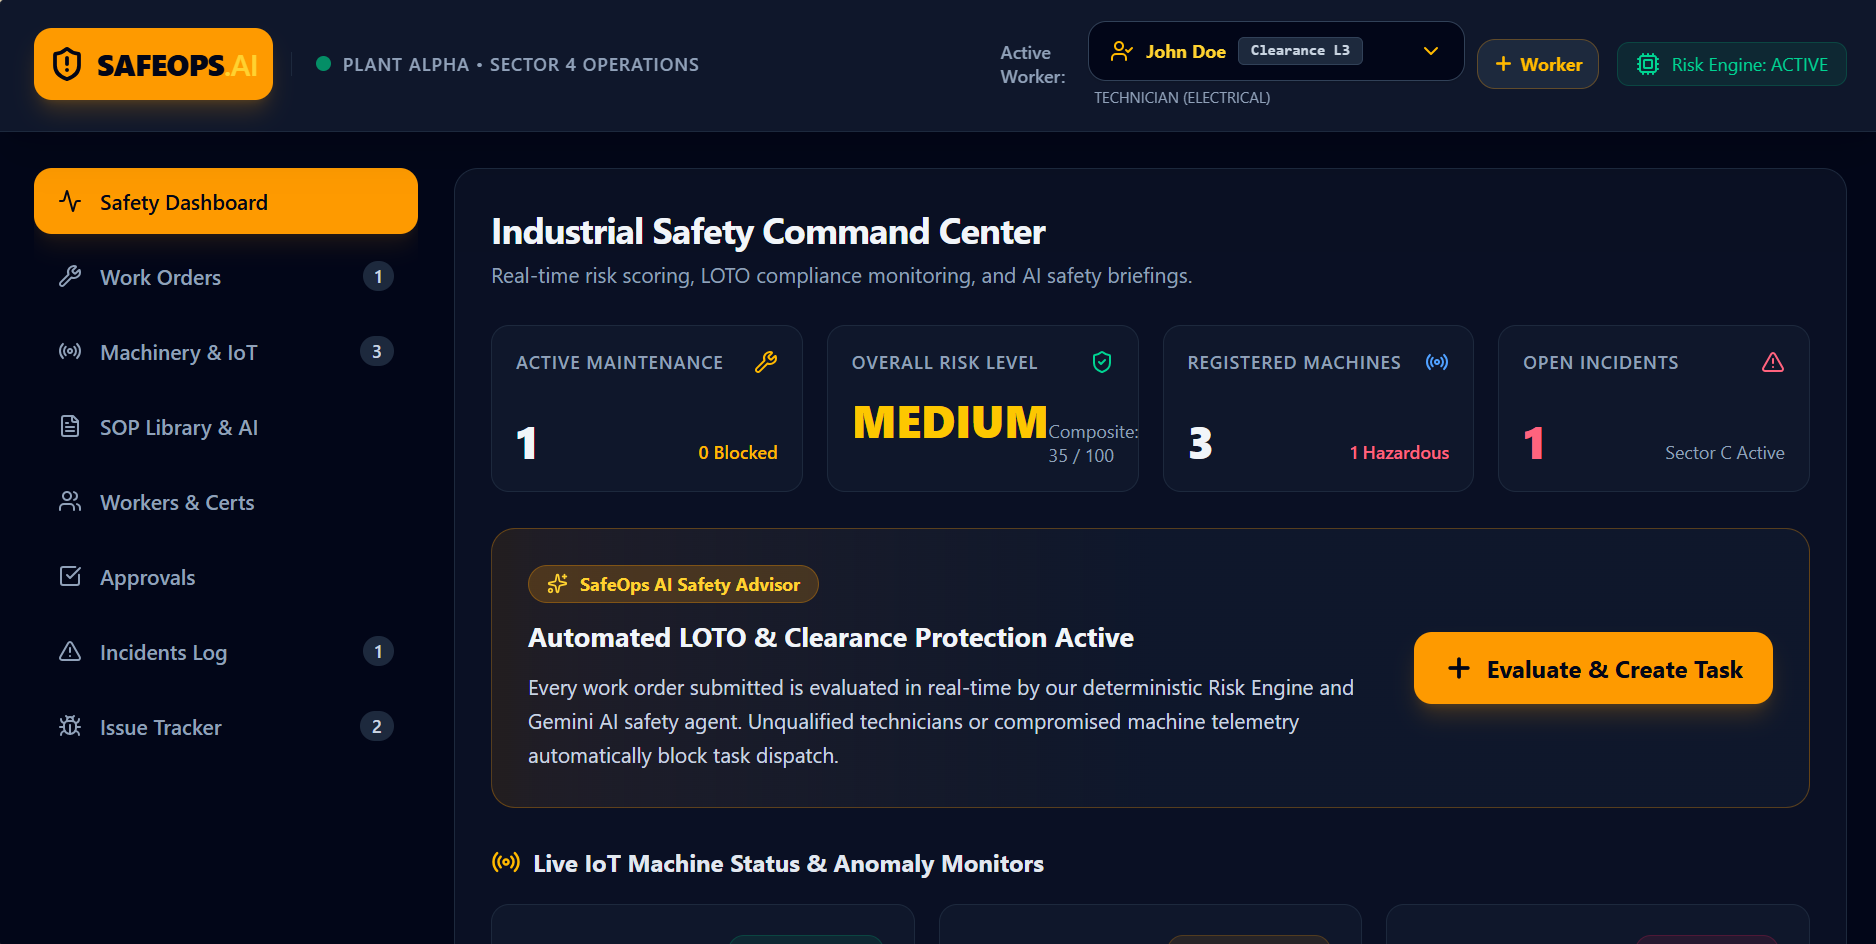This screenshot has width=1876, height=944.
Task: Click the wrench icon in Active Maintenance card
Action: point(766,362)
